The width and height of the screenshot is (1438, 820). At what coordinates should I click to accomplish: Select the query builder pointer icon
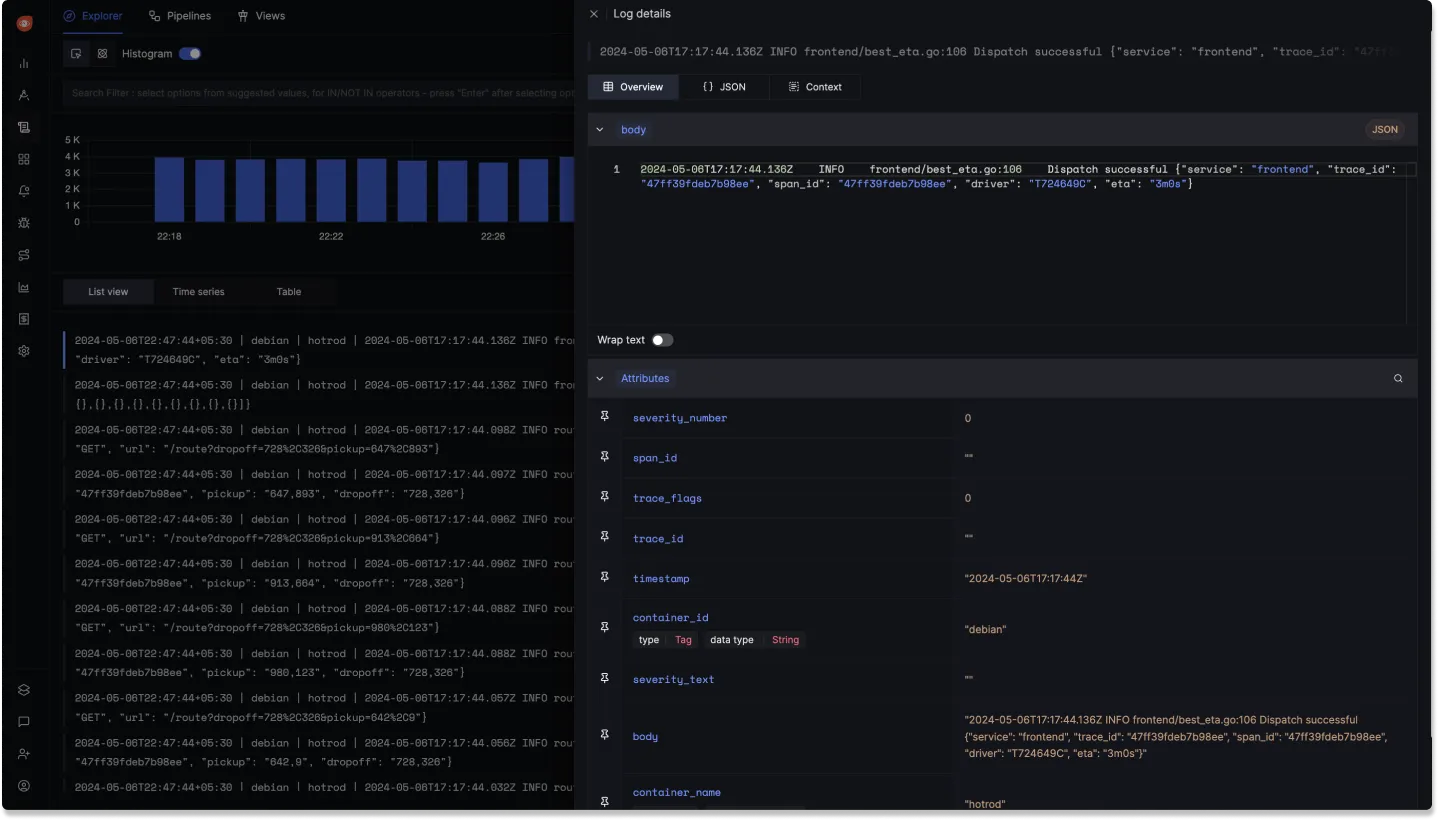point(76,54)
